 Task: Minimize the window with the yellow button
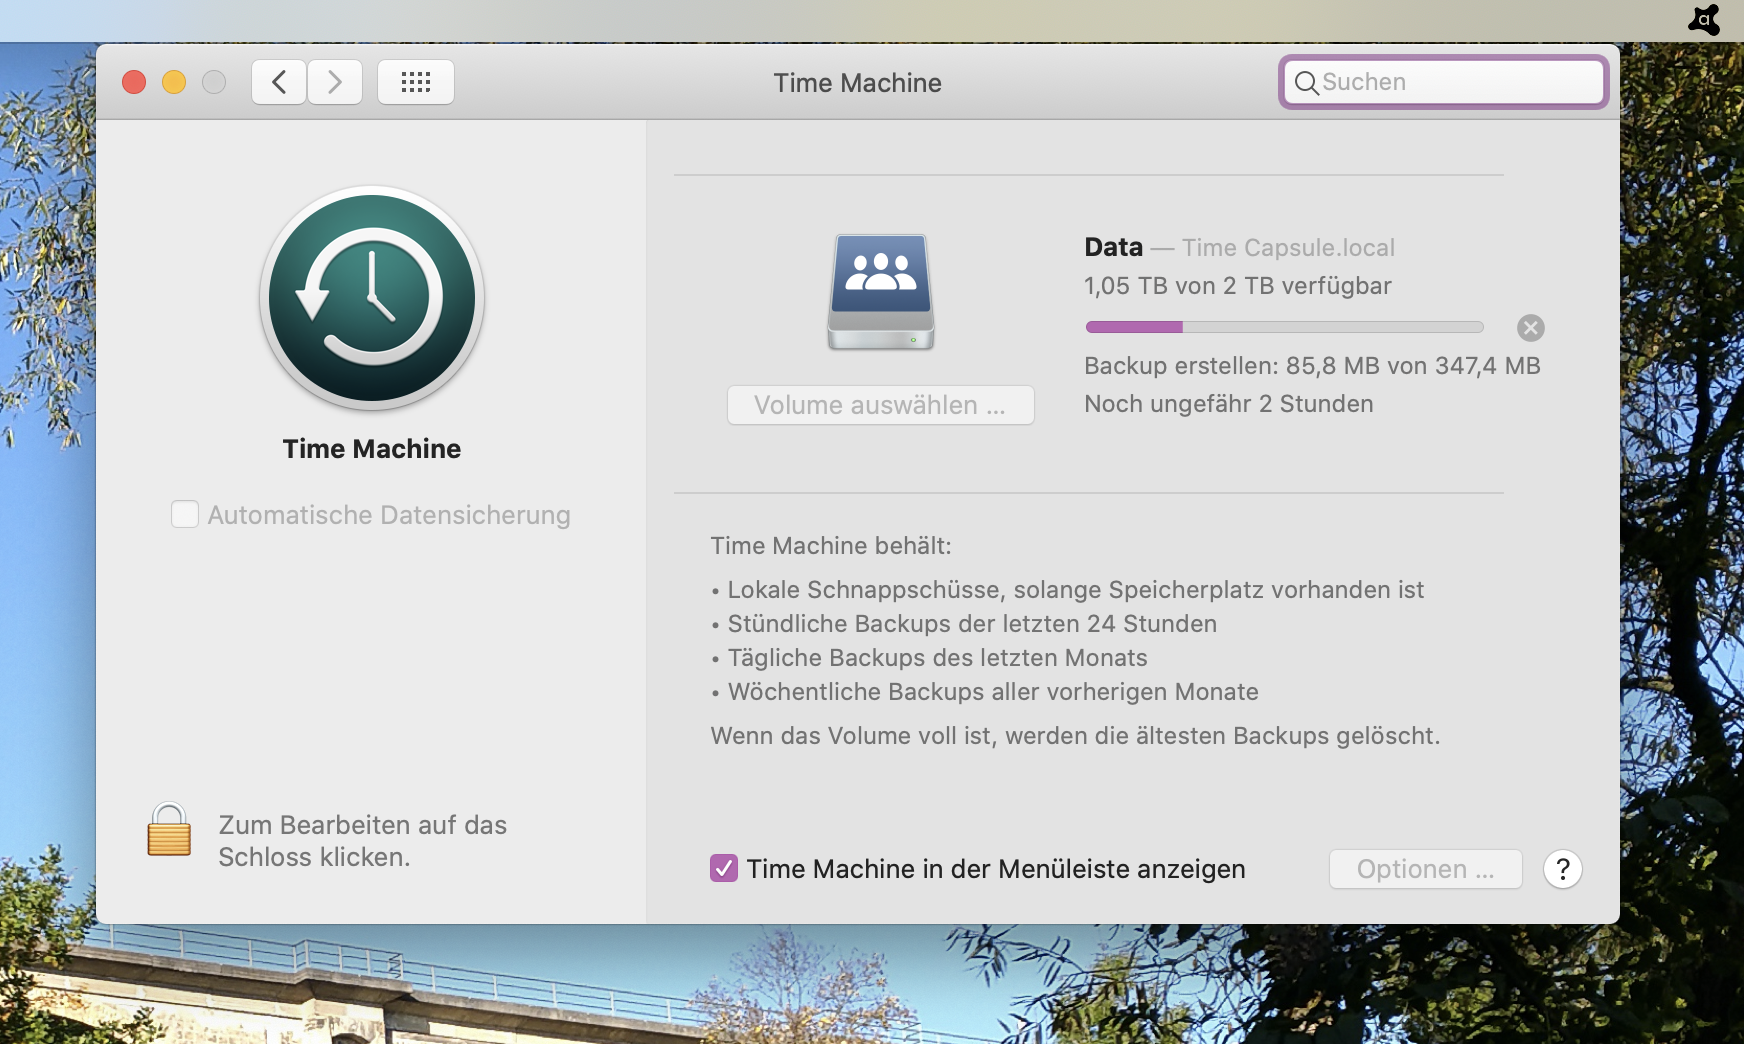click(x=174, y=82)
